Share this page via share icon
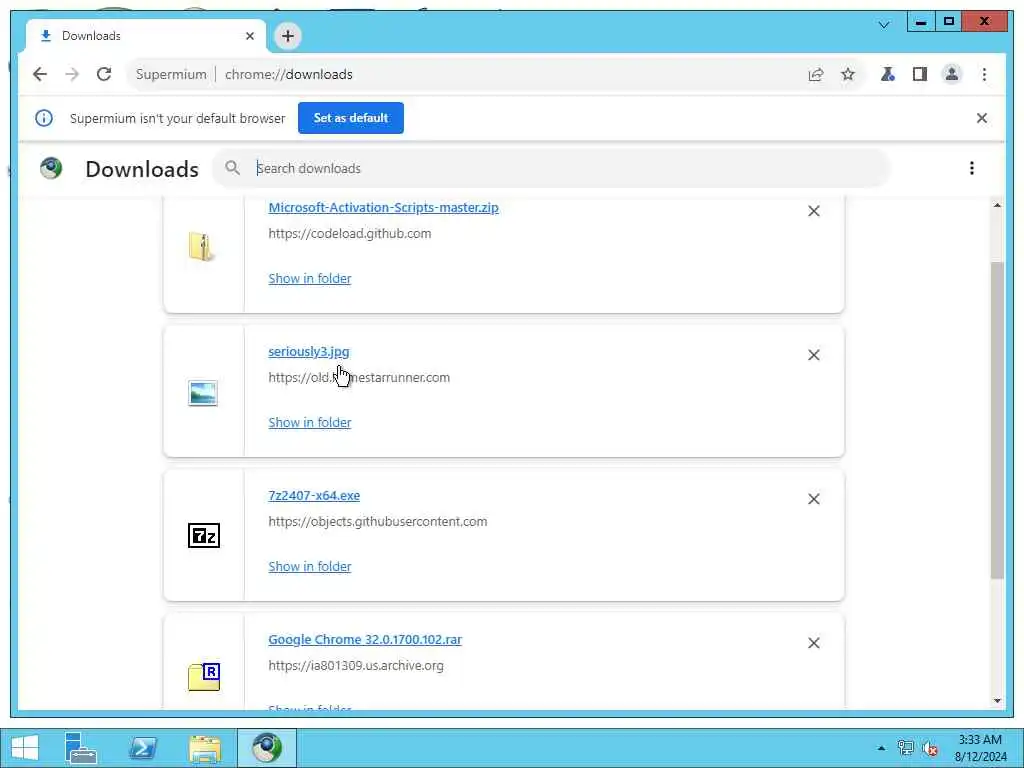Image resolution: width=1024 pixels, height=768 pixels. click(x=816, y=74)
